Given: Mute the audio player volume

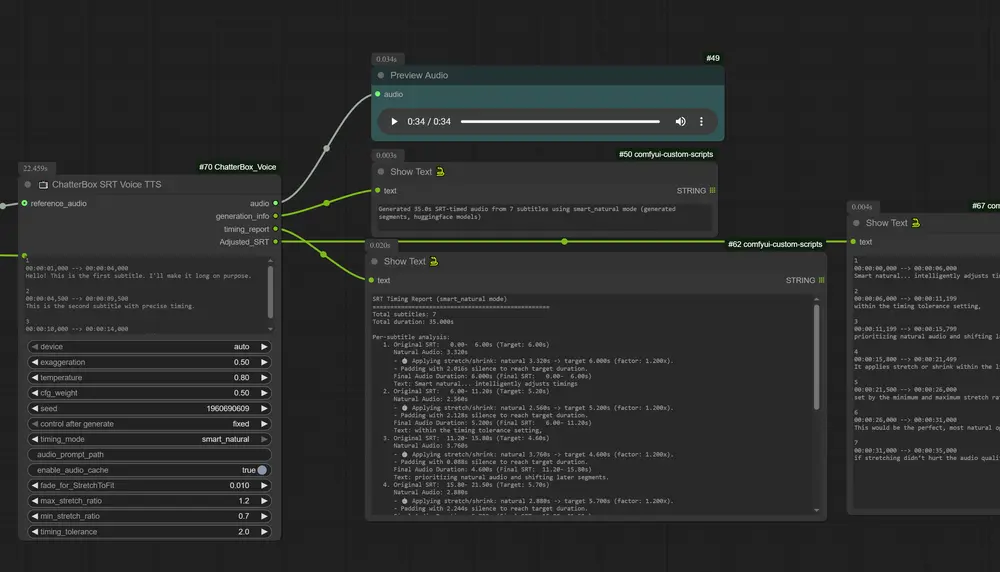Looking at the screenshot, I should pos(681,122).
